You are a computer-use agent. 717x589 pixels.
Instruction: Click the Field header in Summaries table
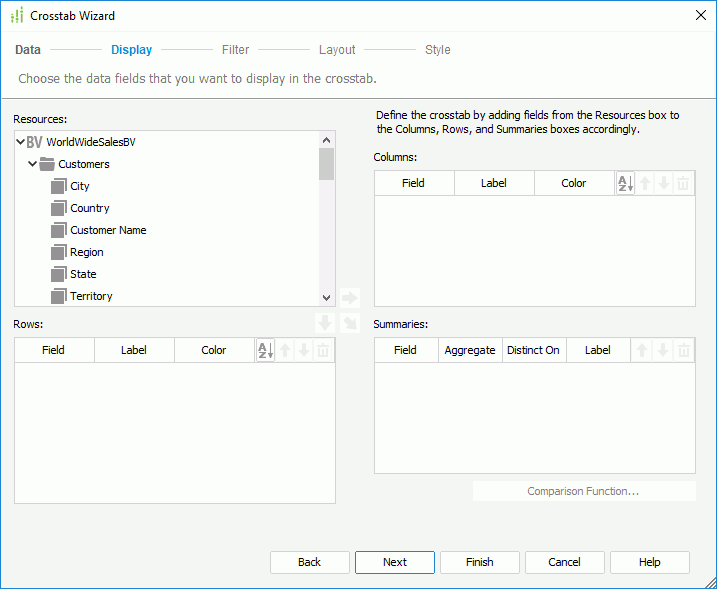[406, 350]
